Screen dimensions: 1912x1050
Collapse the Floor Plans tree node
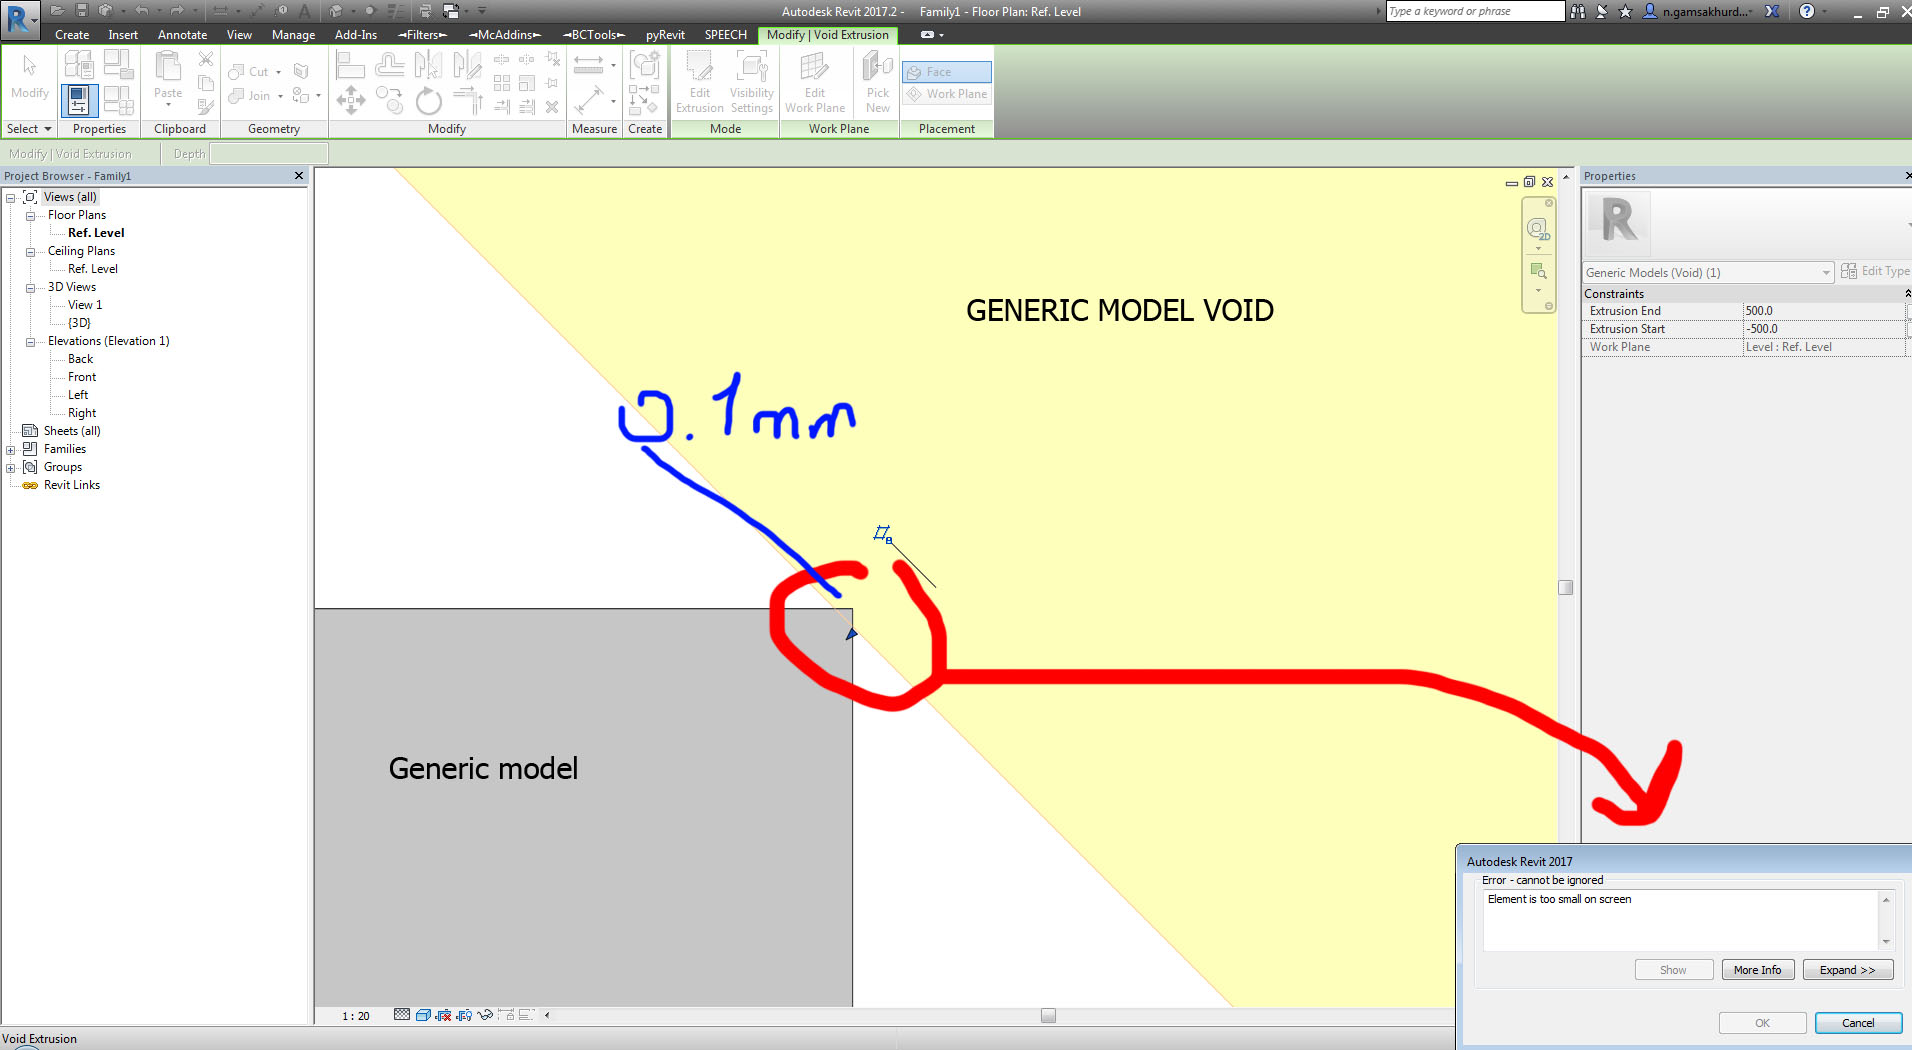[30, 216]
